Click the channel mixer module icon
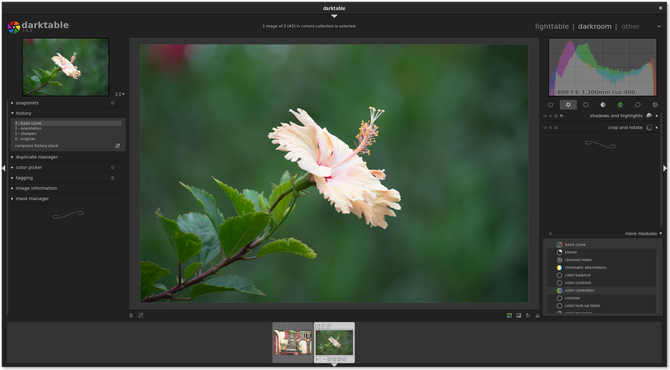Viewport: 670px width, 370px height. [559, 260]
